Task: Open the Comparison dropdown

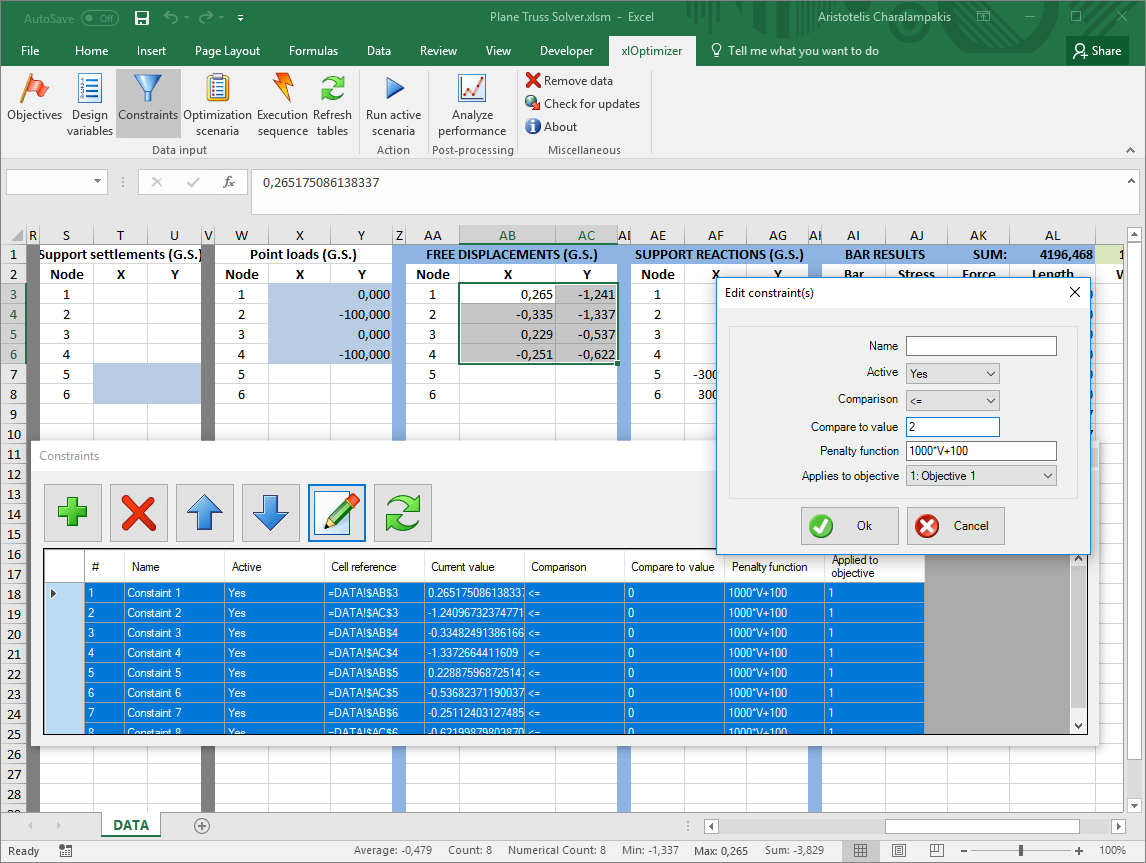Action: (952, 400)
